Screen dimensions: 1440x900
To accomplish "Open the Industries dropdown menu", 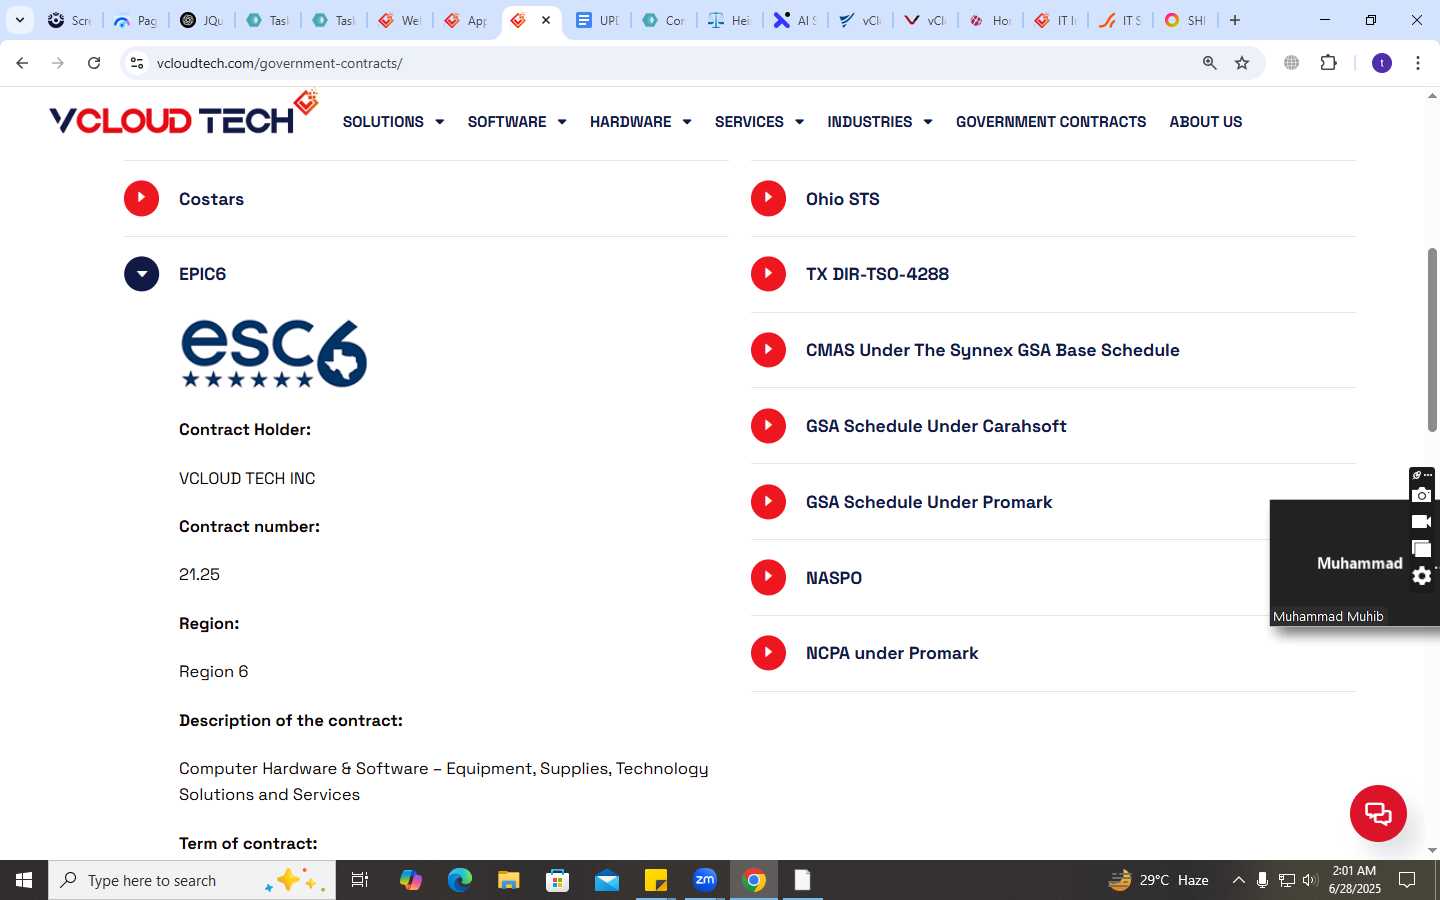I will pyautogui.click(x=880, y=122).
